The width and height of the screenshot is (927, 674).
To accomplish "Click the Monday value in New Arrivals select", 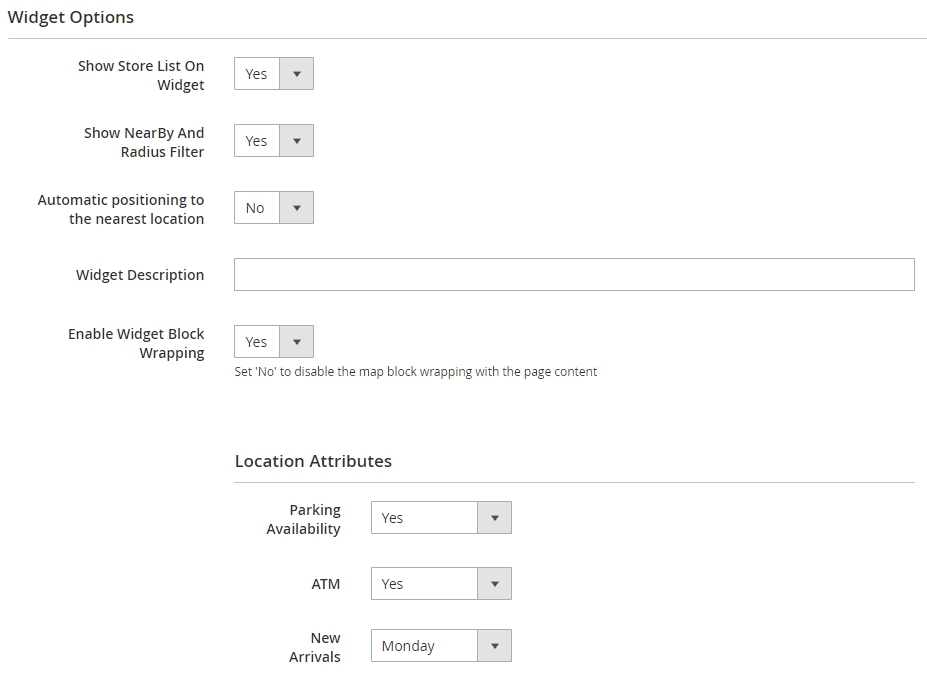I will (408, 646).
